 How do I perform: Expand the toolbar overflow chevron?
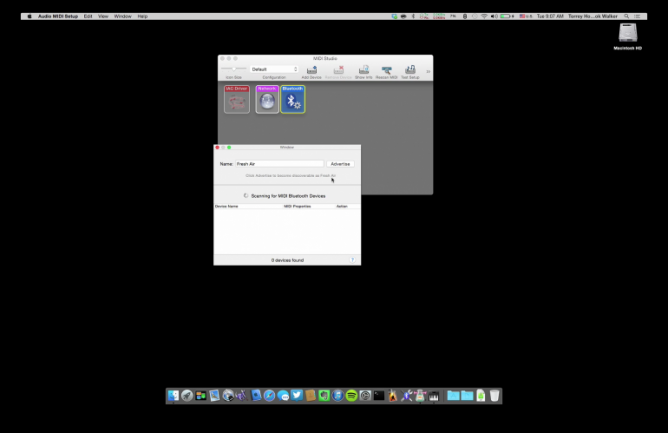428,71
